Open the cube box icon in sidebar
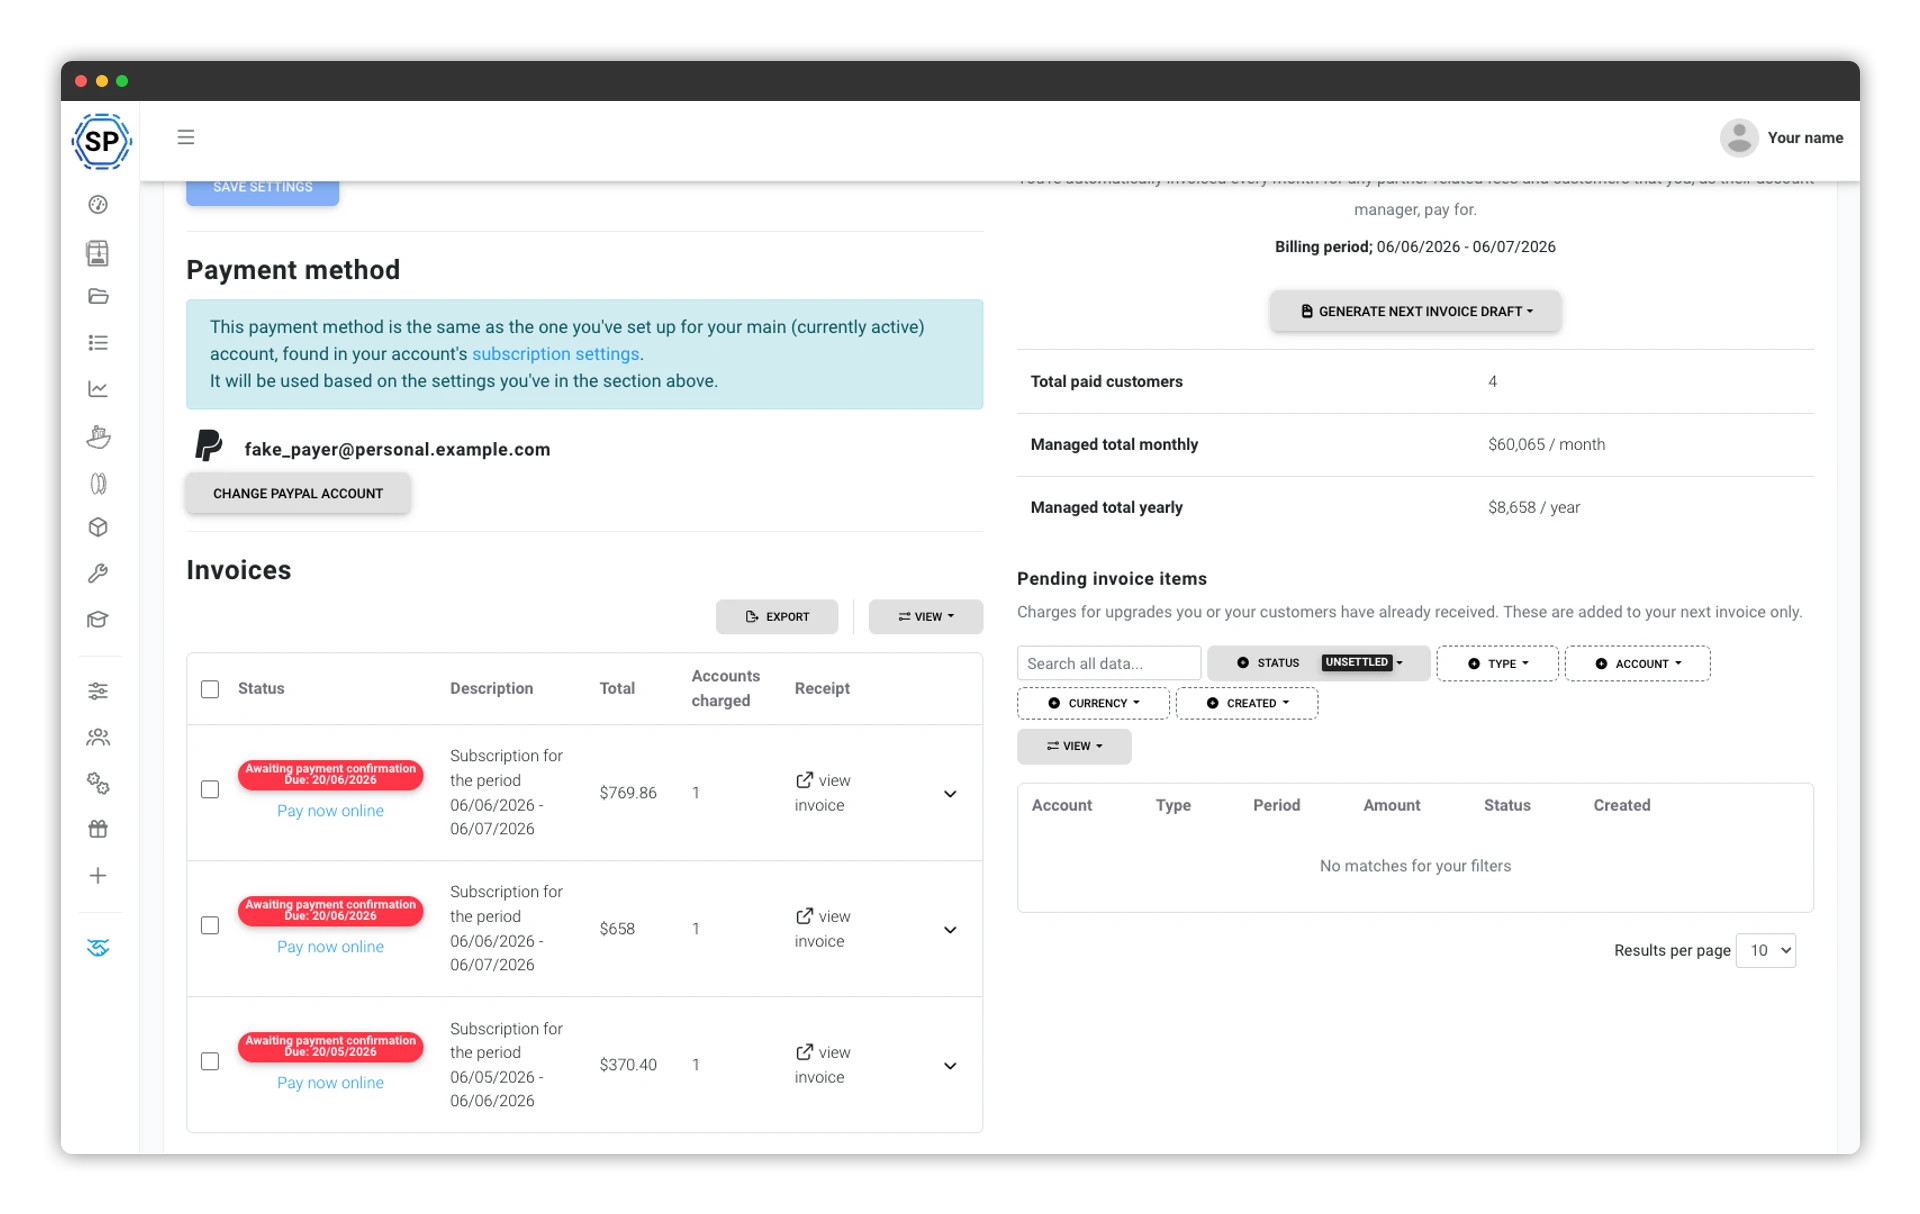 (98, 527)
